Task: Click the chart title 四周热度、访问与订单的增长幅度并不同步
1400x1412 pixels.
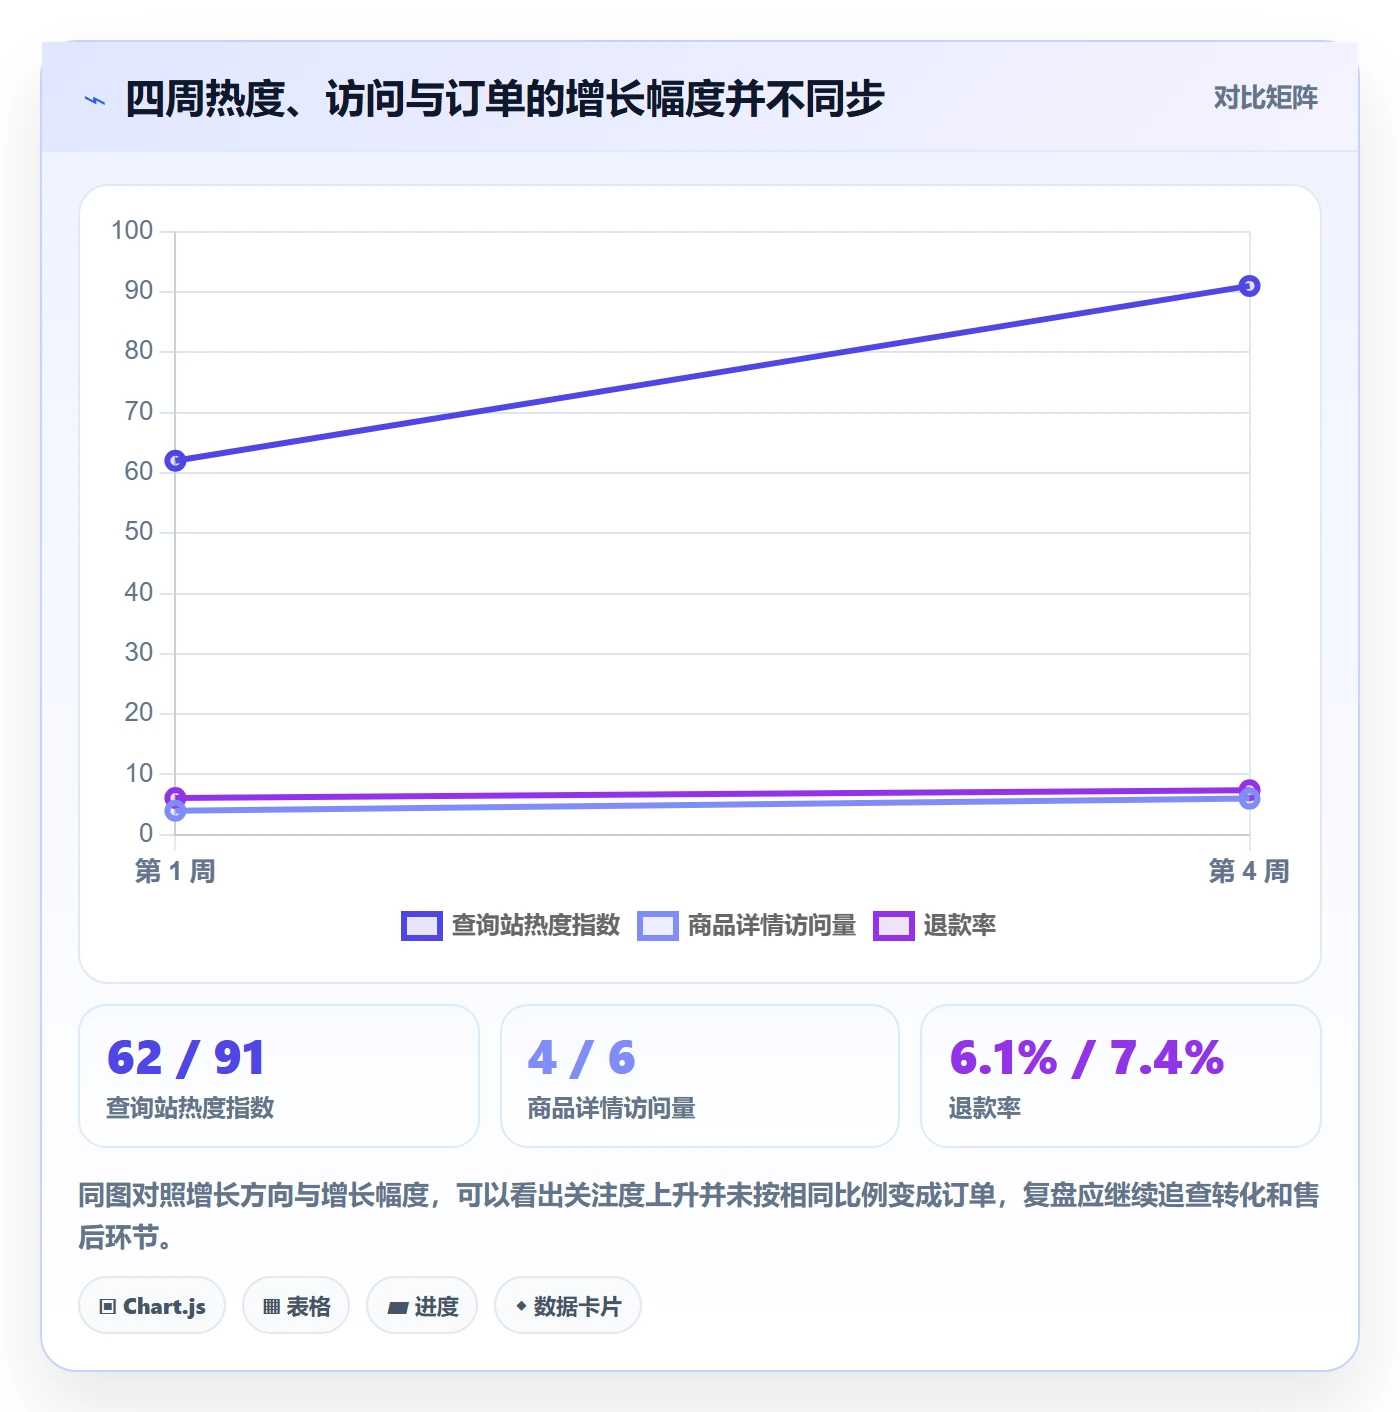Action: point(505,99)
